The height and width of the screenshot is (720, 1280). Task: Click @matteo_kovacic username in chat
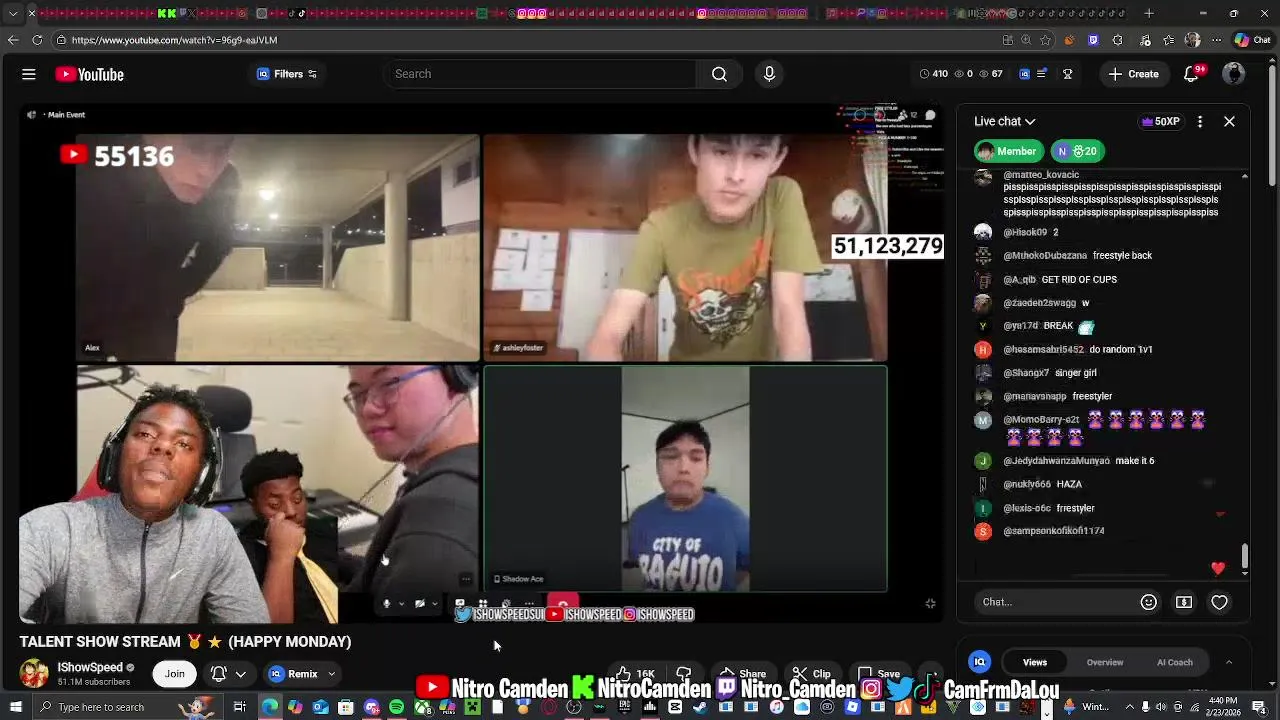(1040, 175)
